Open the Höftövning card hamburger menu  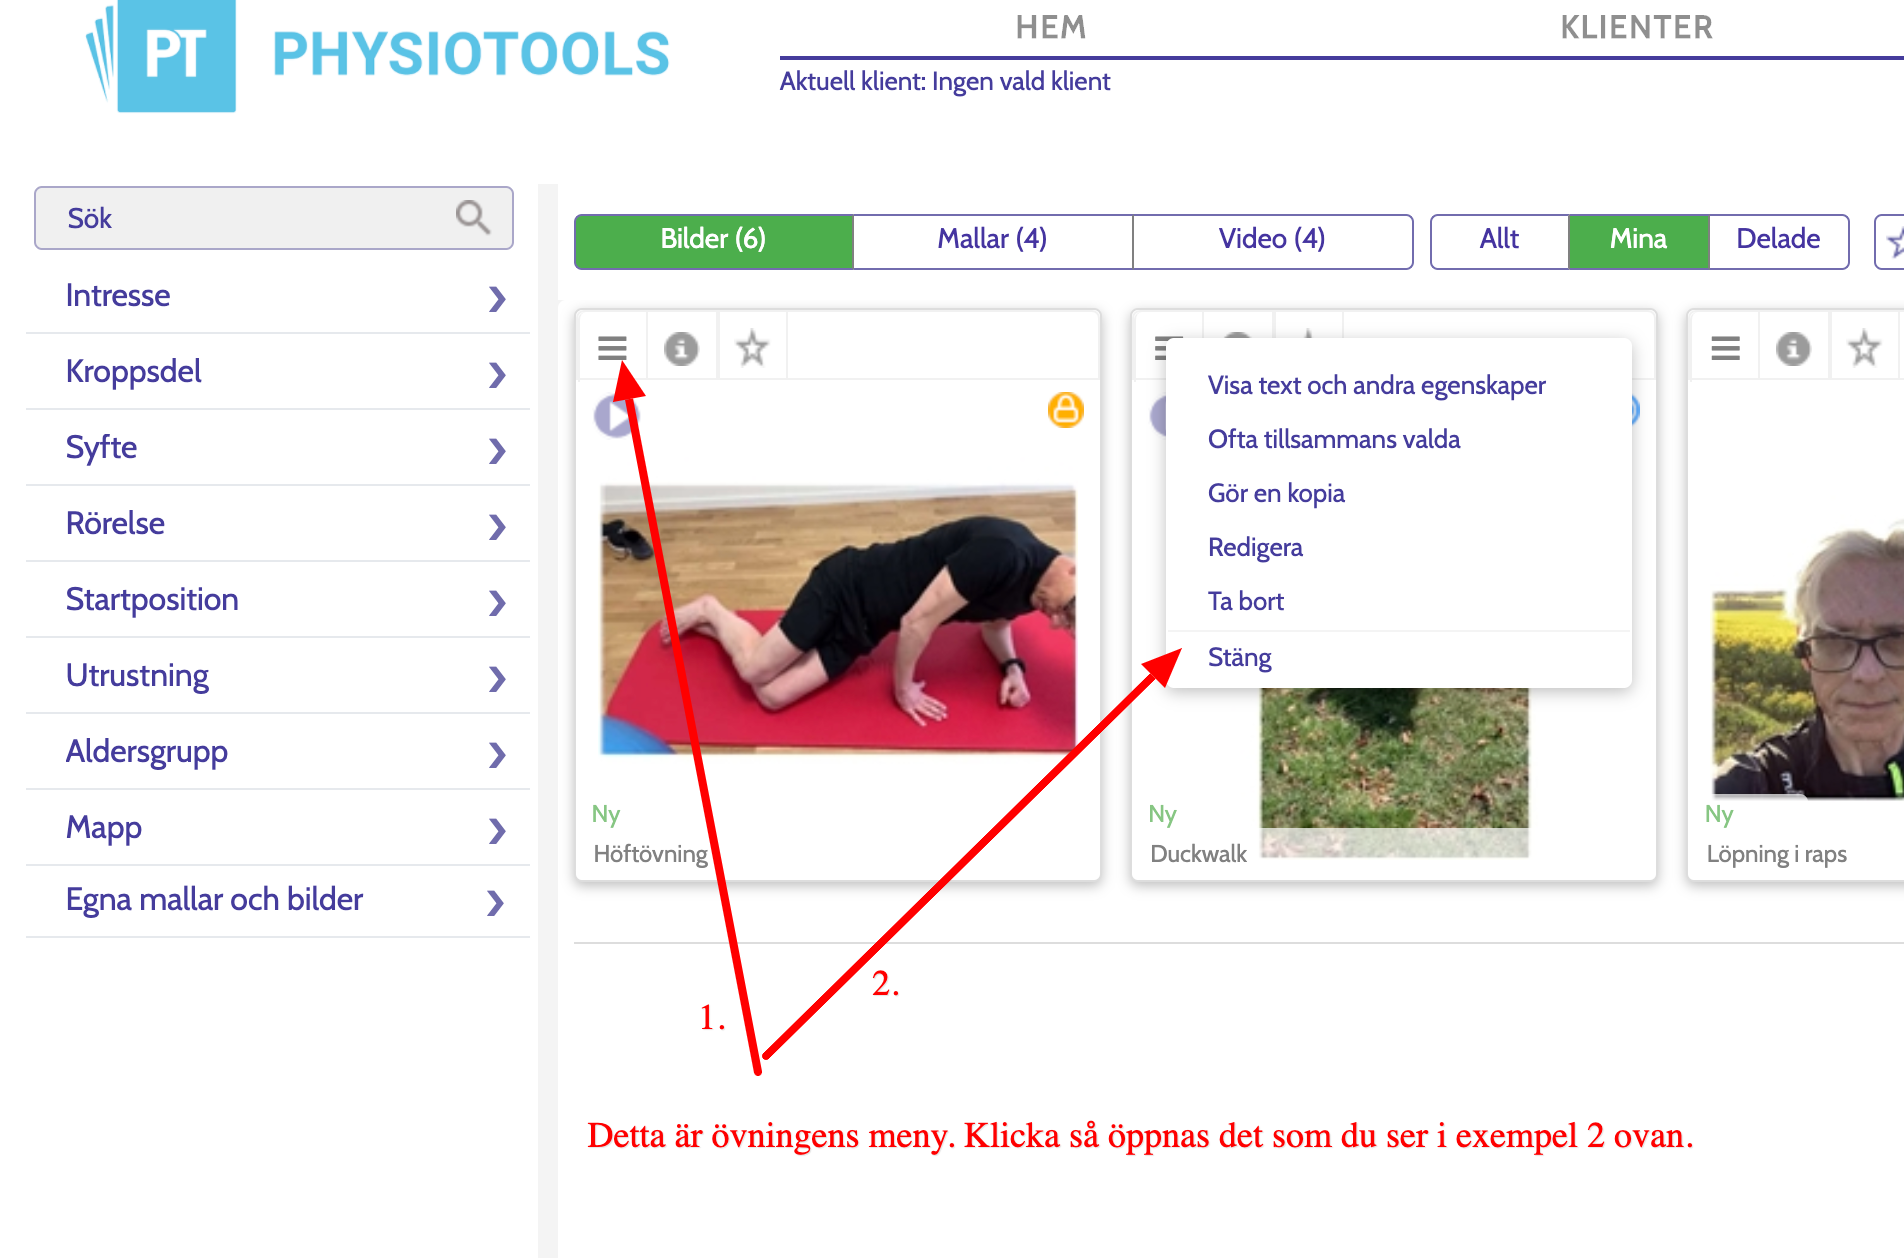[612, 348]
